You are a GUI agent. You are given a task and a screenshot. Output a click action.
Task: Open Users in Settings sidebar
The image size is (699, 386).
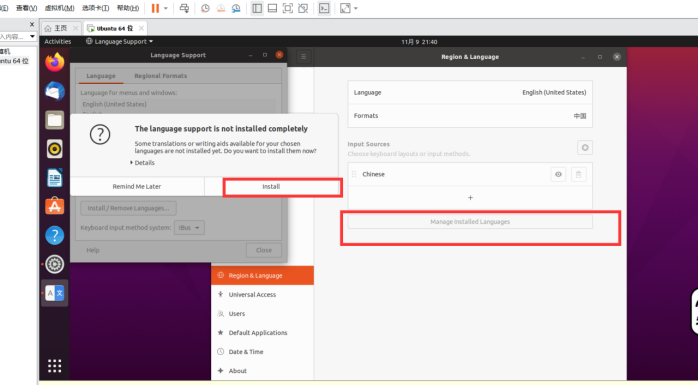263,314
